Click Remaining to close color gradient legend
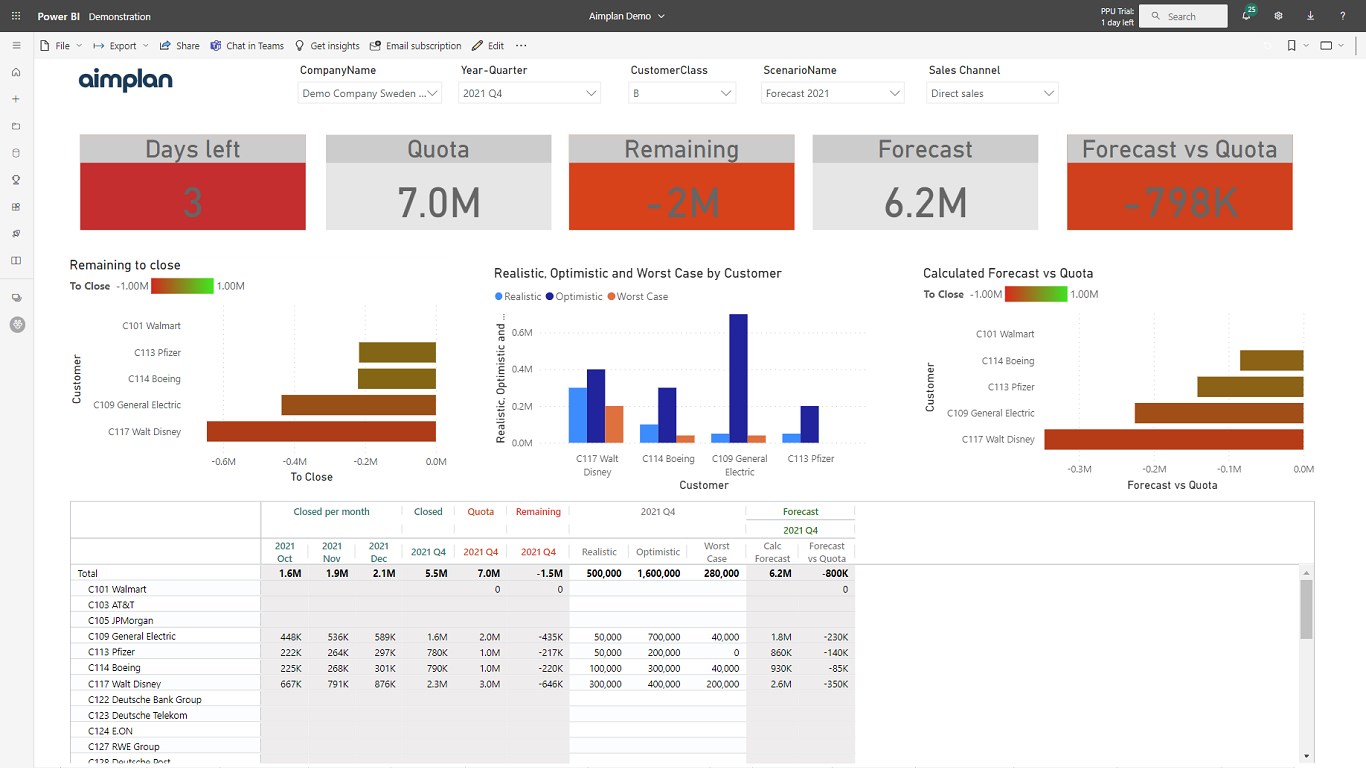Viewport: 1366px width, 768px height. pos(182,286)
